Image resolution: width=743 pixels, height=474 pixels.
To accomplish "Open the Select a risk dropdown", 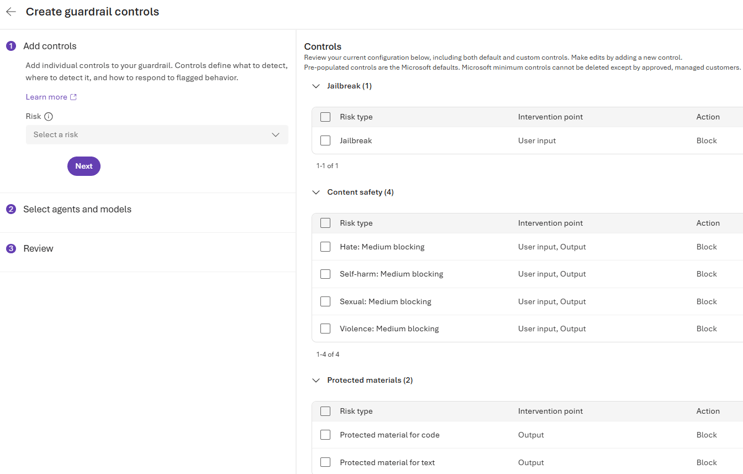I will 156,135.
